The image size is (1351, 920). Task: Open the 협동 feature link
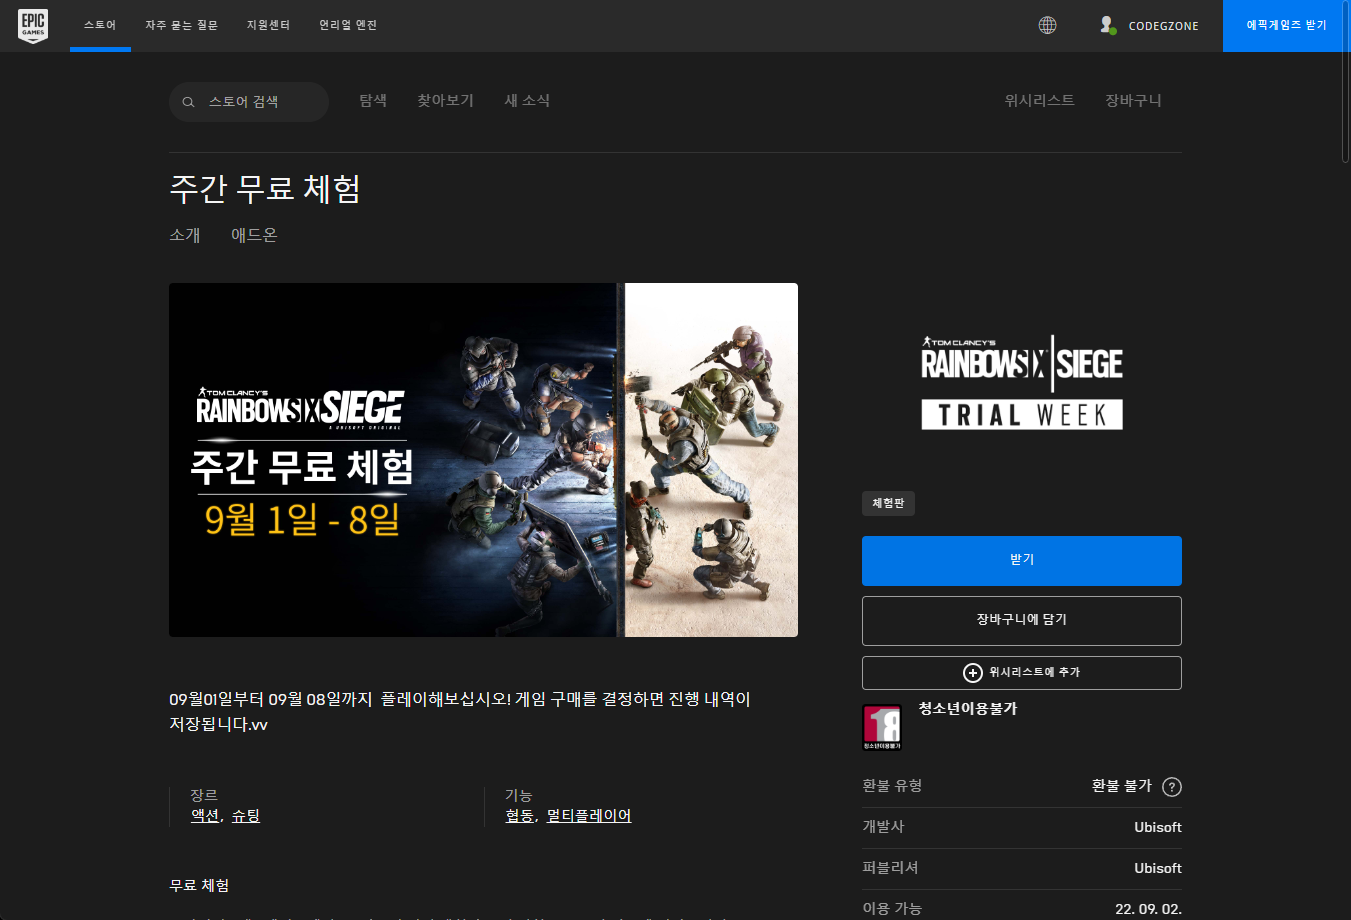click(x=520, y=816)
